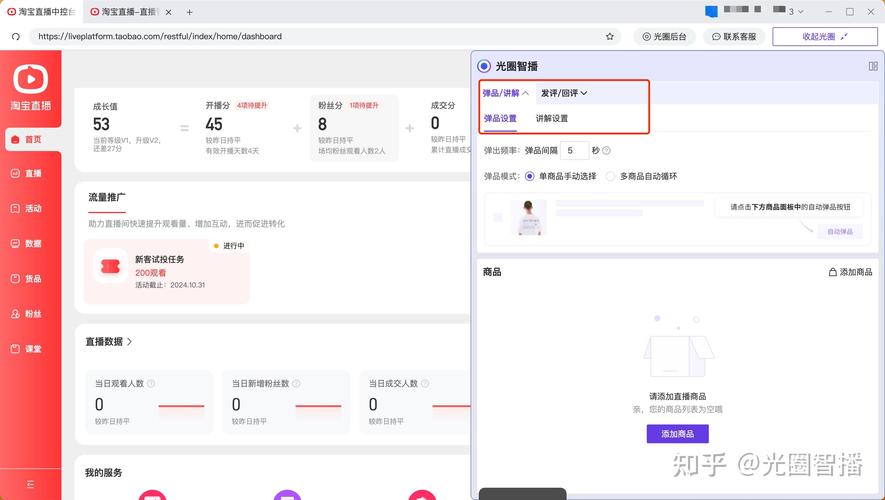Open the 新客试投任务 task card
885x500 pixels.
tap(167, 271)
